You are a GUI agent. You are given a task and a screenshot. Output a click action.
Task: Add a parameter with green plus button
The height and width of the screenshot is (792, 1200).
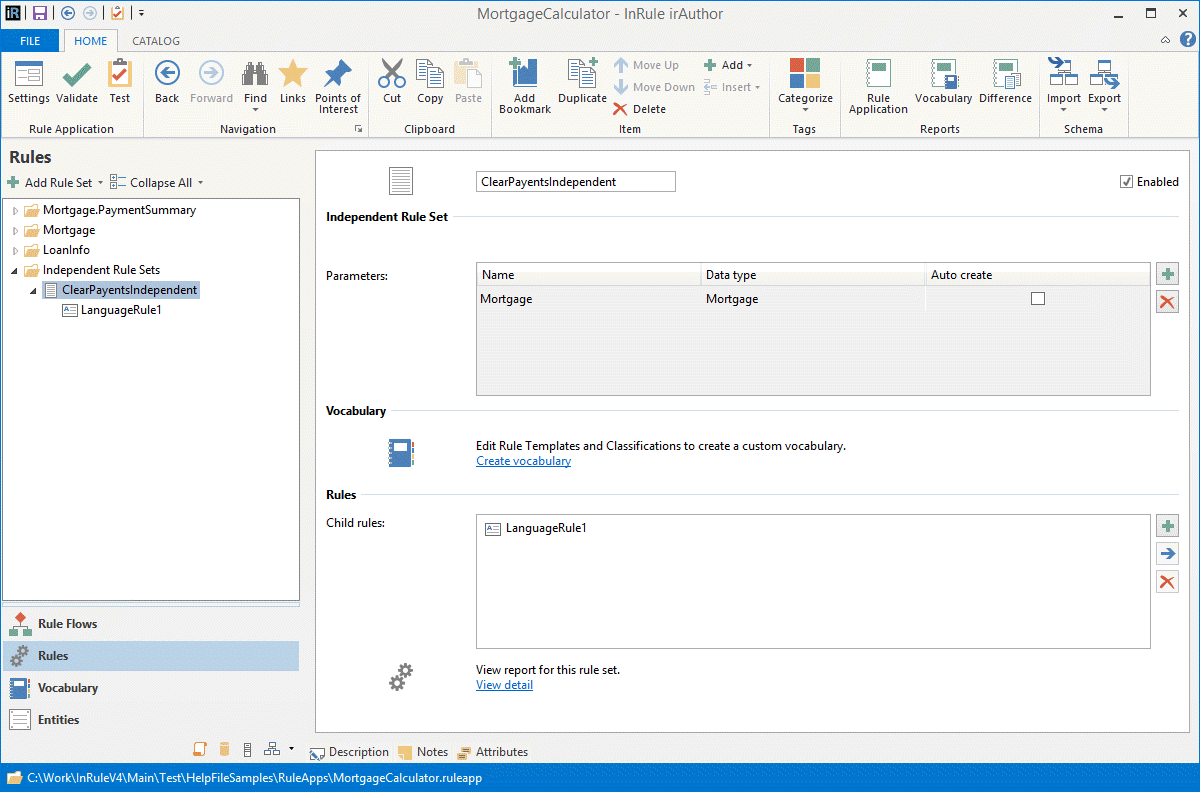[1167, 274]
